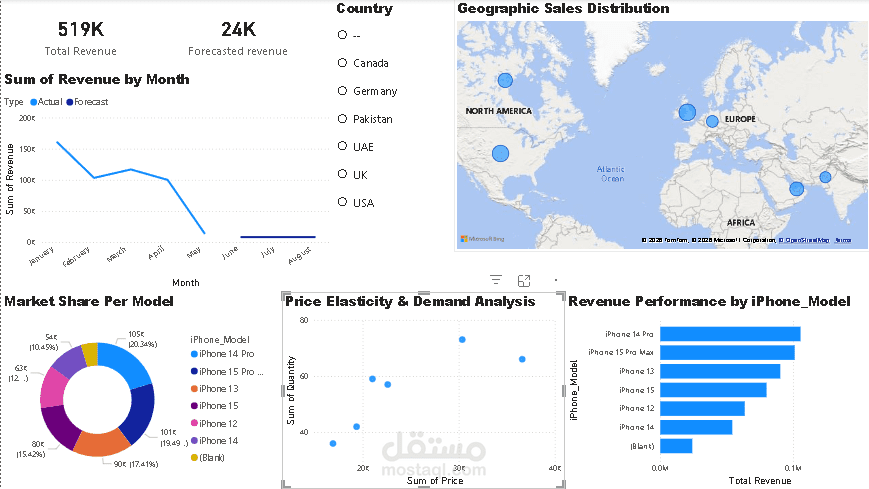Open the filters icon above Price Elasticity chart
The image size is (869, 489).
coord(495,281)
